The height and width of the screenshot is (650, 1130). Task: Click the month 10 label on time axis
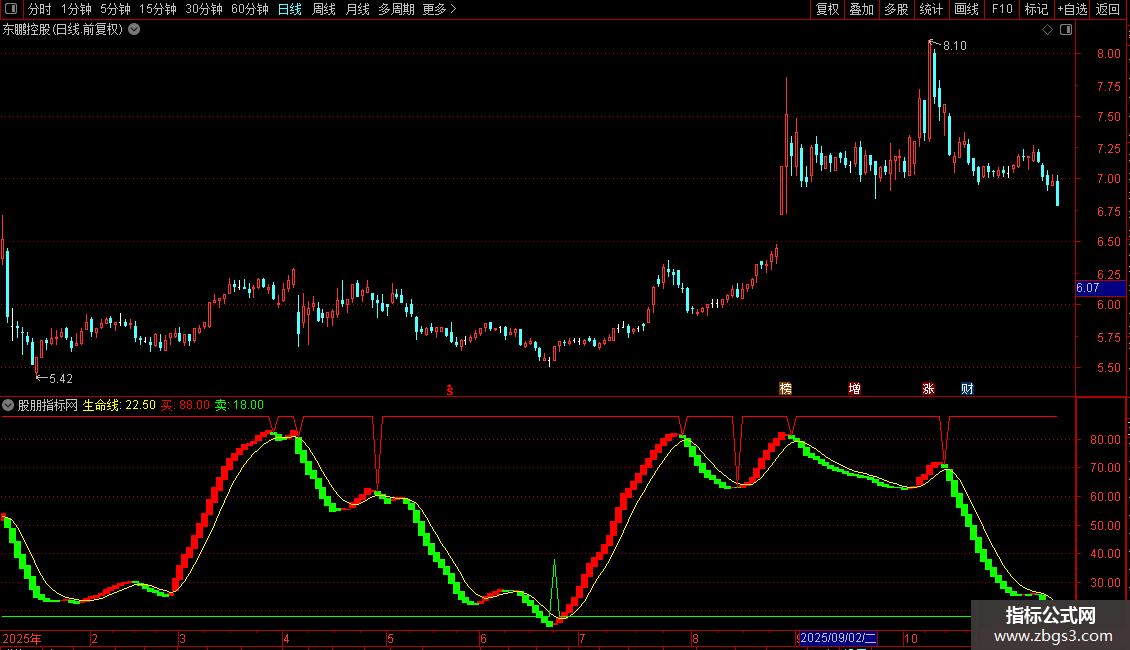tap(911, 638)
